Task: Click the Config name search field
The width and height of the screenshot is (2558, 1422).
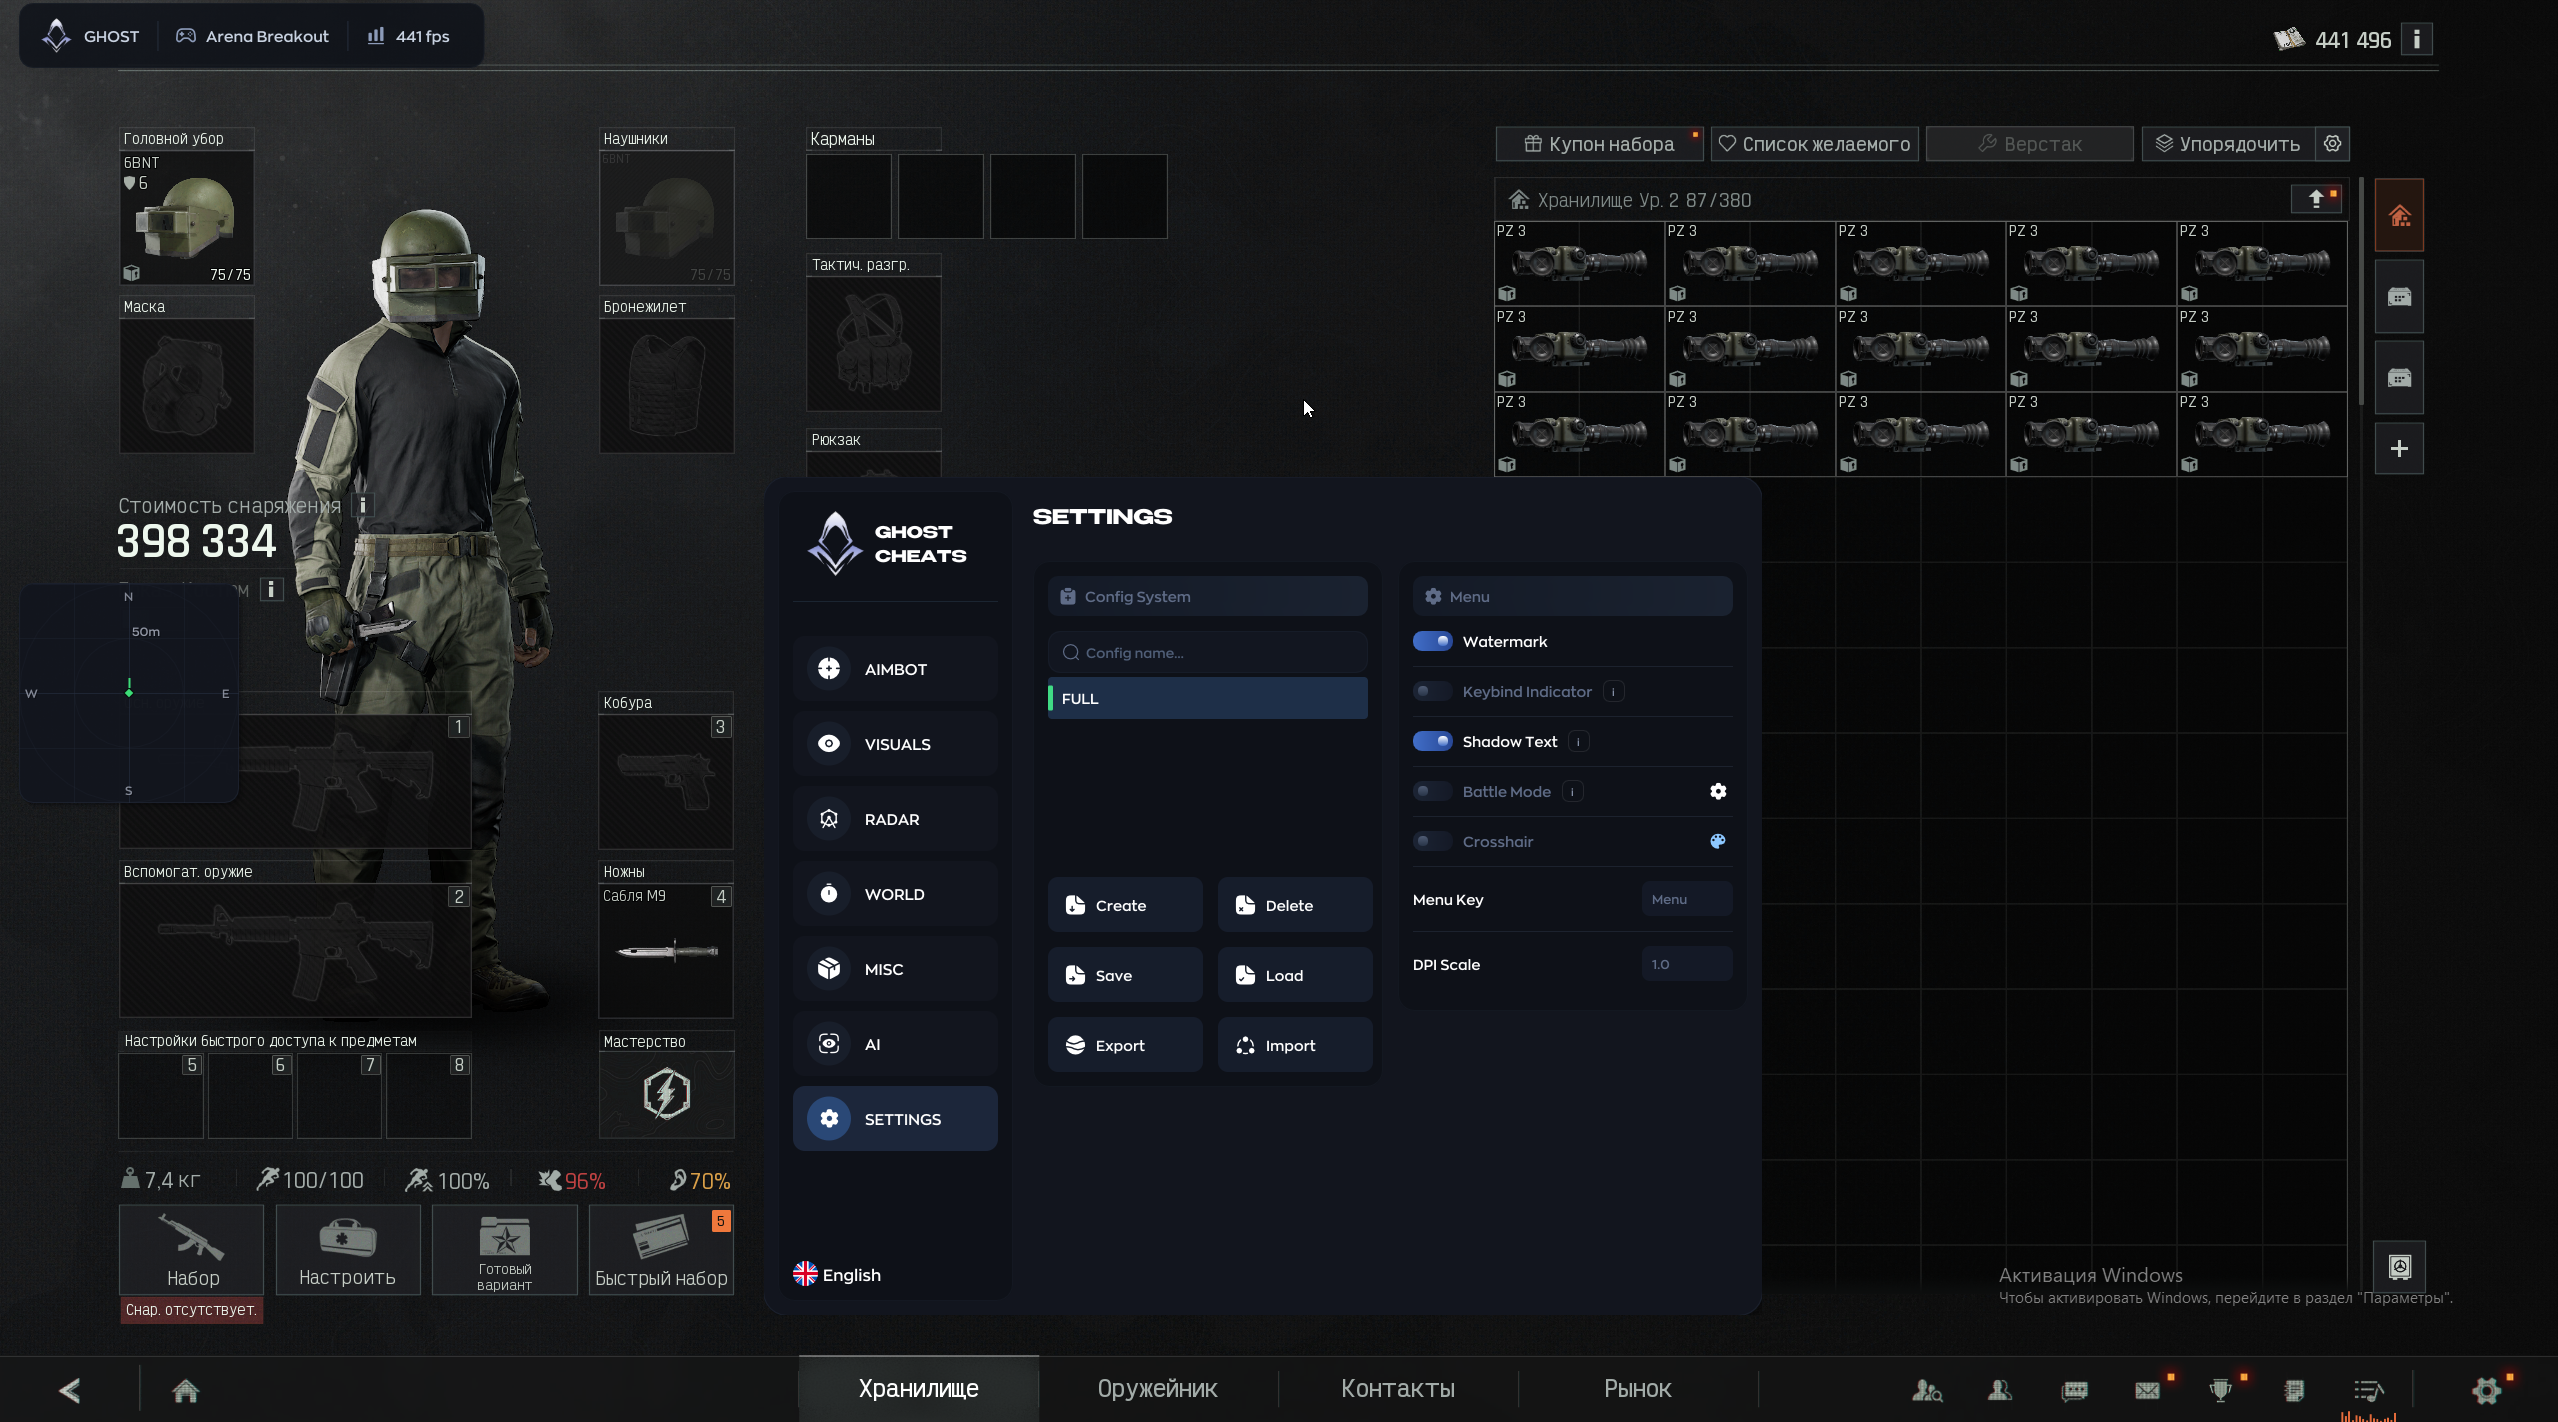Action: (x=1207, y=652)
